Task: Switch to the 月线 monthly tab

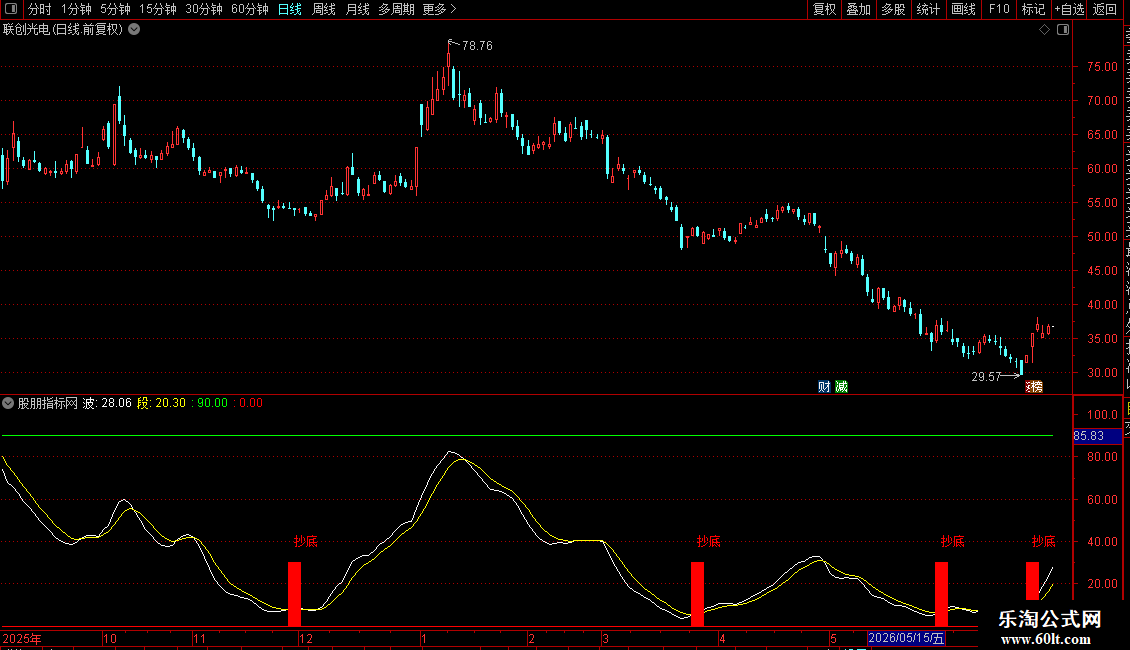Action: tap(357, 9)
